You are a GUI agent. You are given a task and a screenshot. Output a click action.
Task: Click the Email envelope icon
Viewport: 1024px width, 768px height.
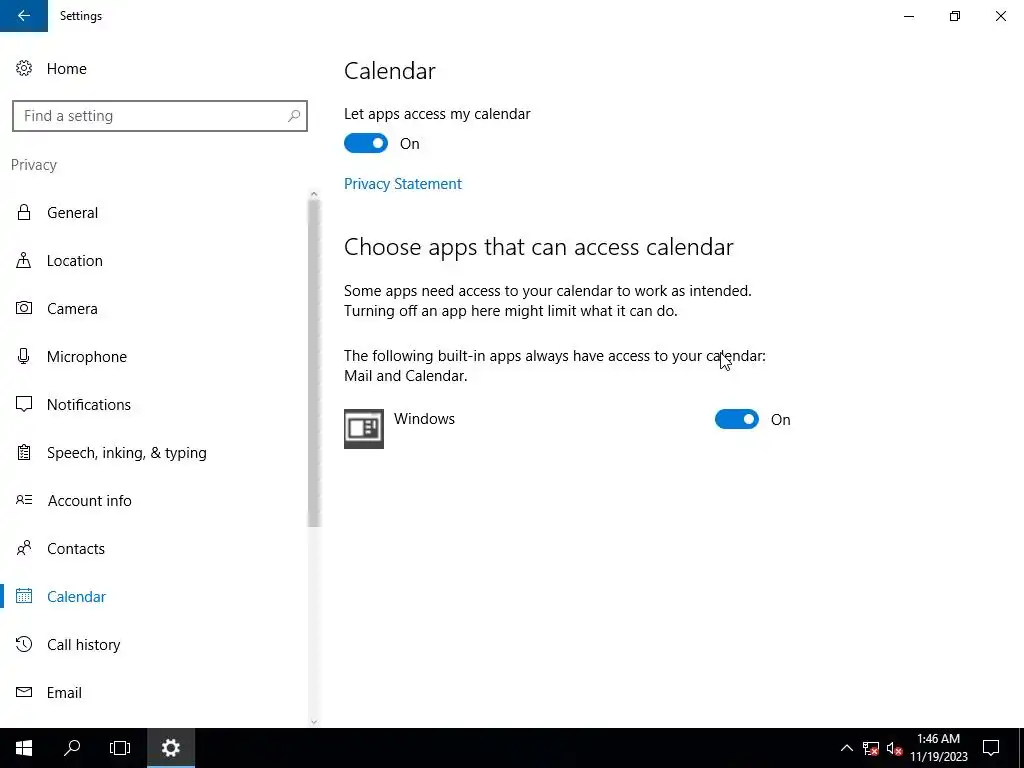coord(24,692)
